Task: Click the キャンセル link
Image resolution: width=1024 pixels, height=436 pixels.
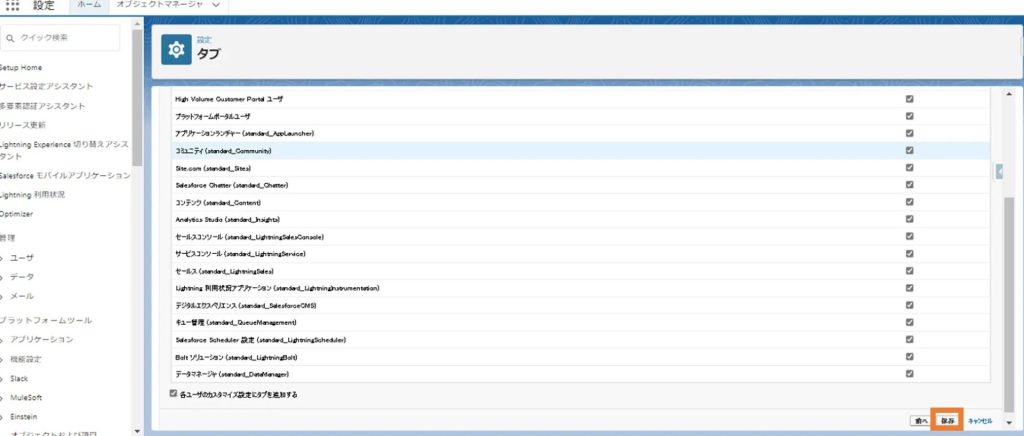Action: (980, 421)
